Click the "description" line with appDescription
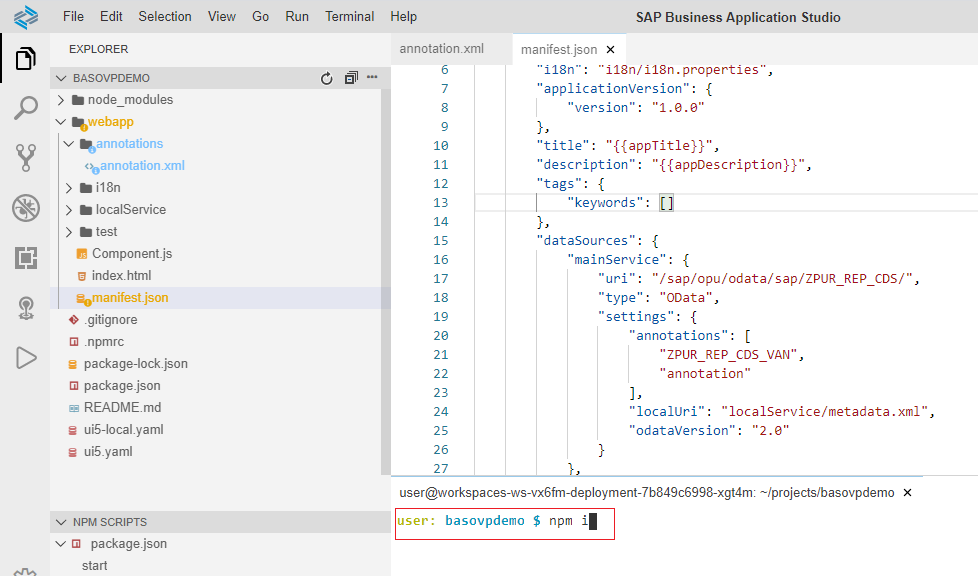 pyautogui.click(x=674, y=165)
